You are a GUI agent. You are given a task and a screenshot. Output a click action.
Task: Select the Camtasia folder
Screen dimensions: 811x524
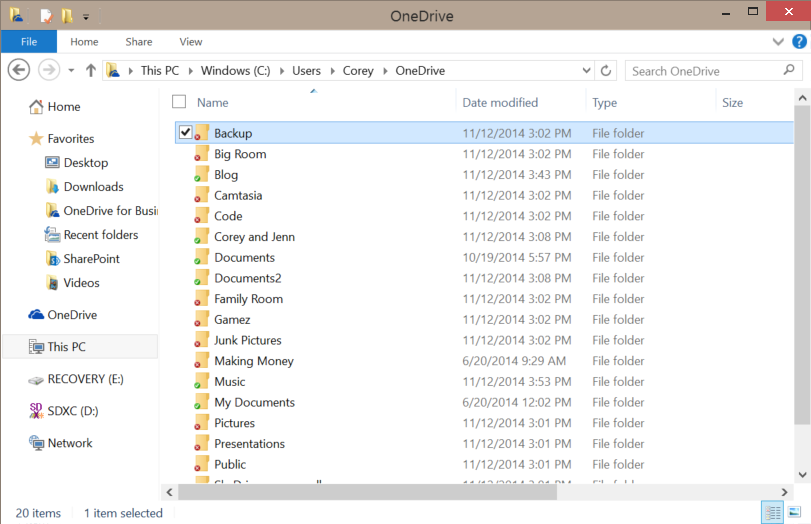[x=238, y=195]
